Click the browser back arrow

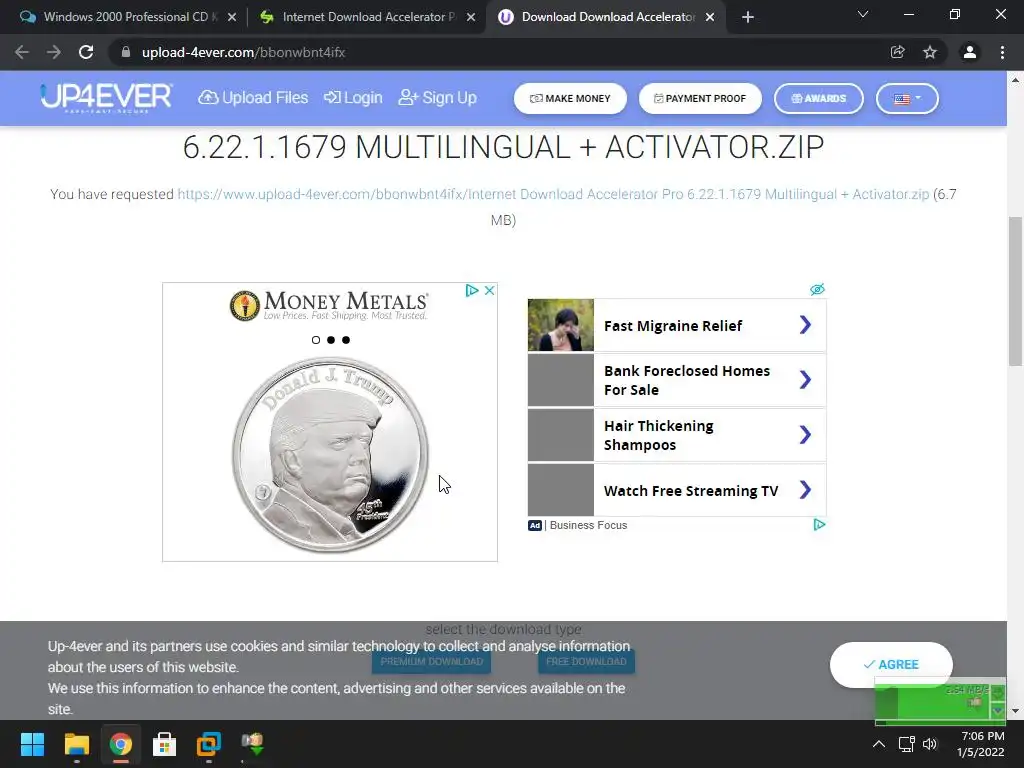tap(22, 52)
